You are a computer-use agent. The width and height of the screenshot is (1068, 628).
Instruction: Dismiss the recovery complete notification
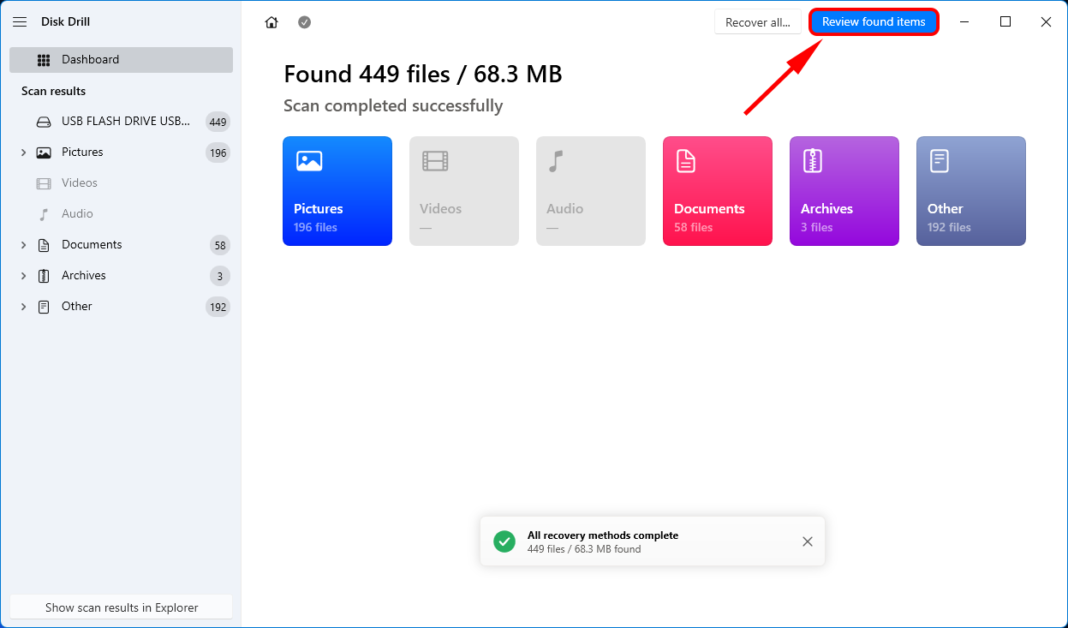[x=807, y=542]
